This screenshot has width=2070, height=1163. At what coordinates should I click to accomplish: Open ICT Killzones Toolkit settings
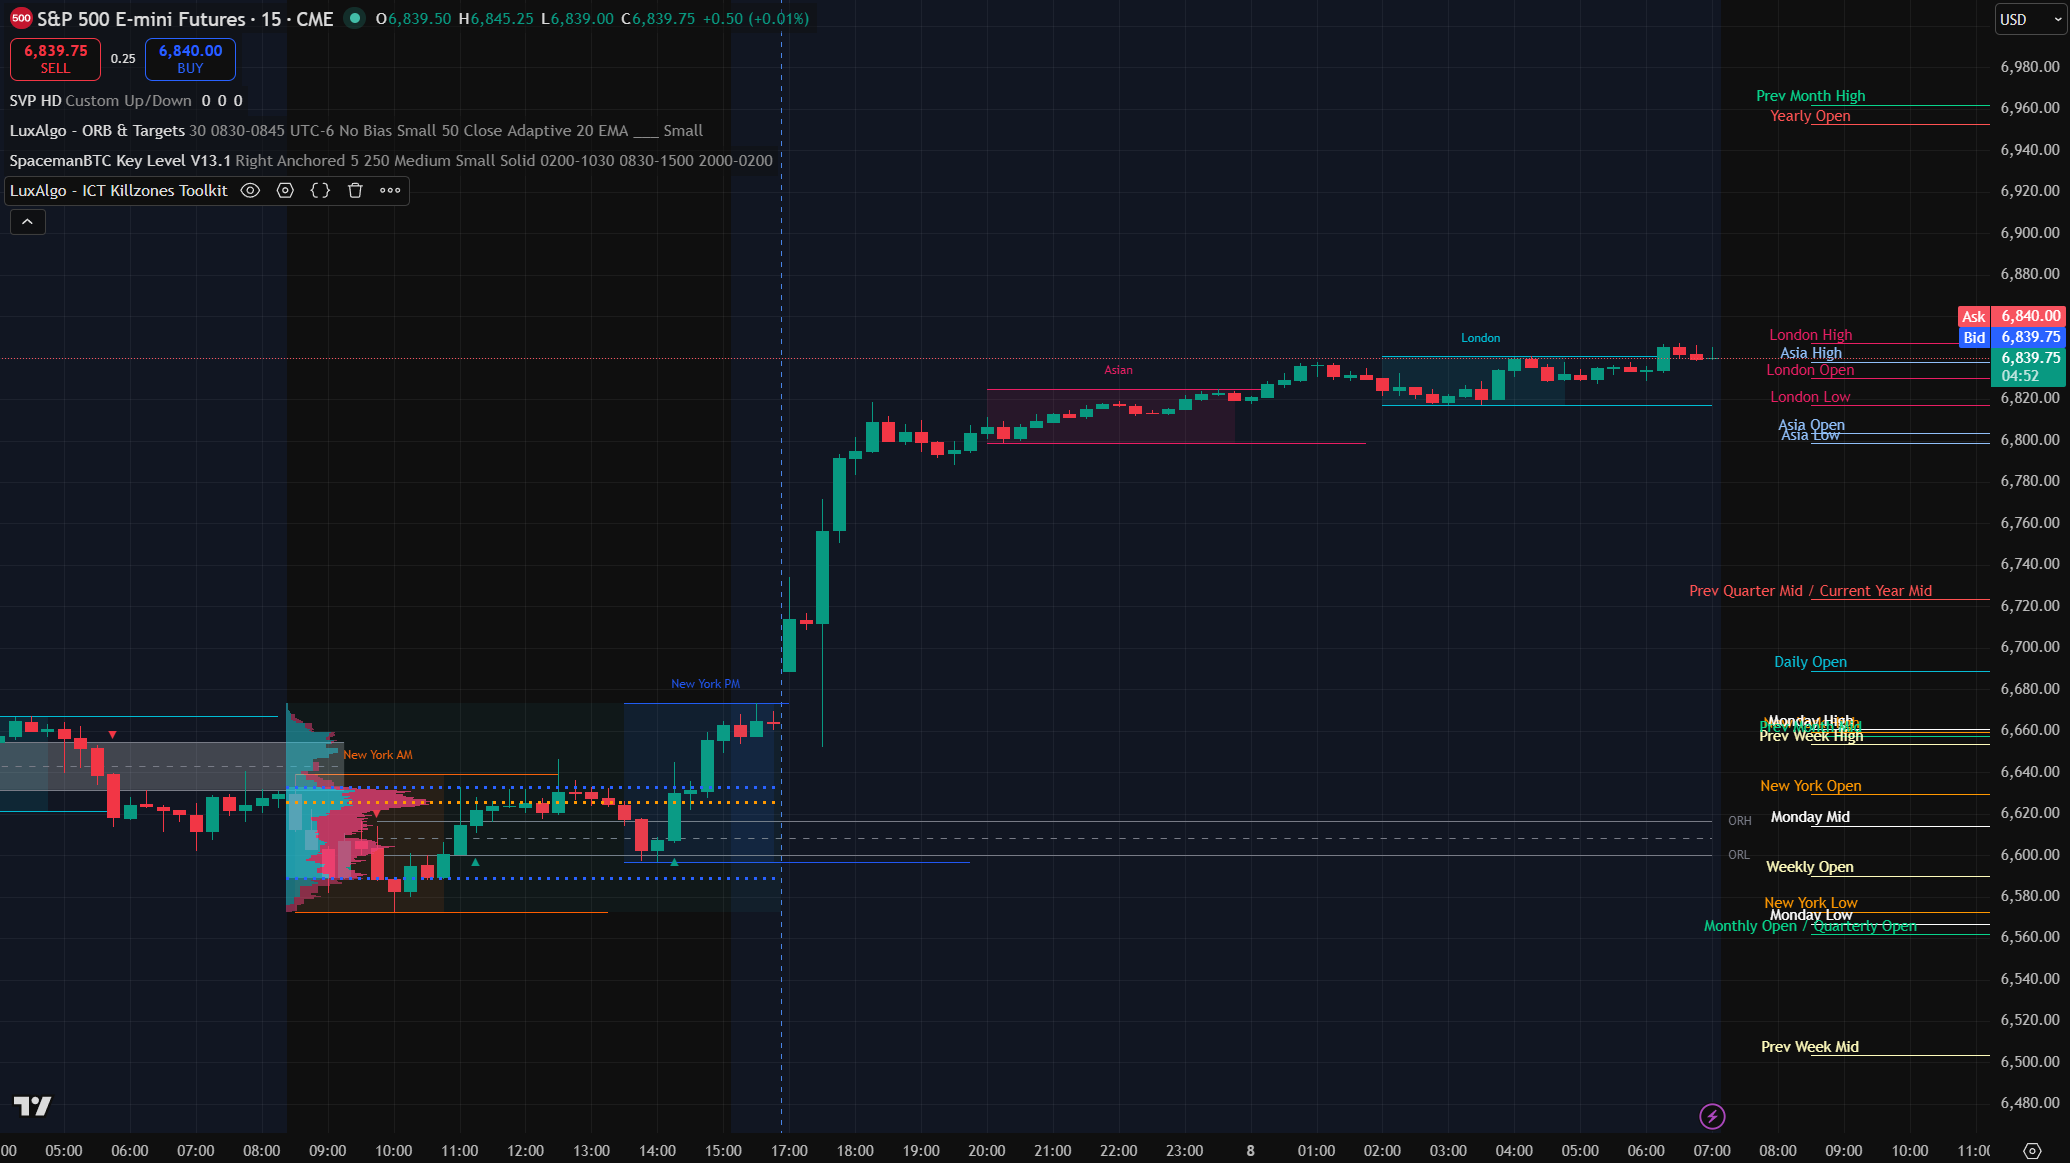click(285, 191)
